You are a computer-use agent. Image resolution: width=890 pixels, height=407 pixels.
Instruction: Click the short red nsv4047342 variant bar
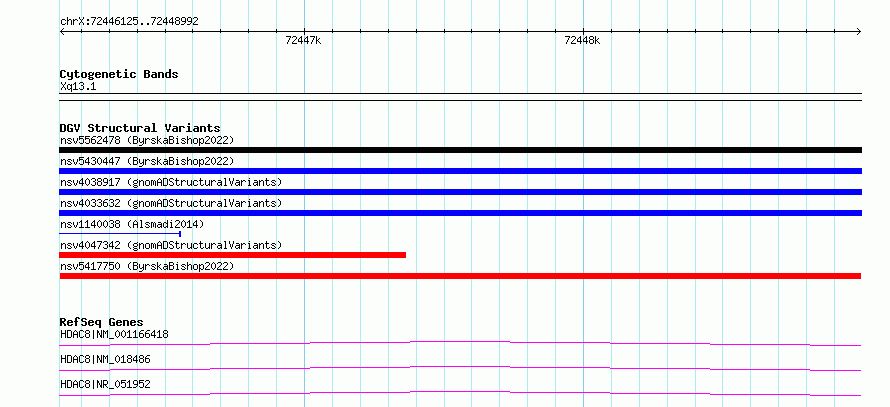[x=233, y=255]
